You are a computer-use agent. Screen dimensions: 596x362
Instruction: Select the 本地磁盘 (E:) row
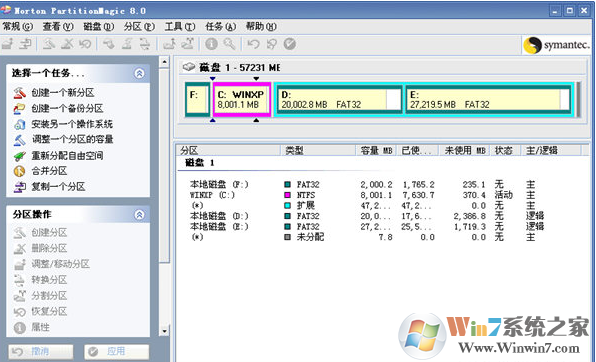pos(368,227)
